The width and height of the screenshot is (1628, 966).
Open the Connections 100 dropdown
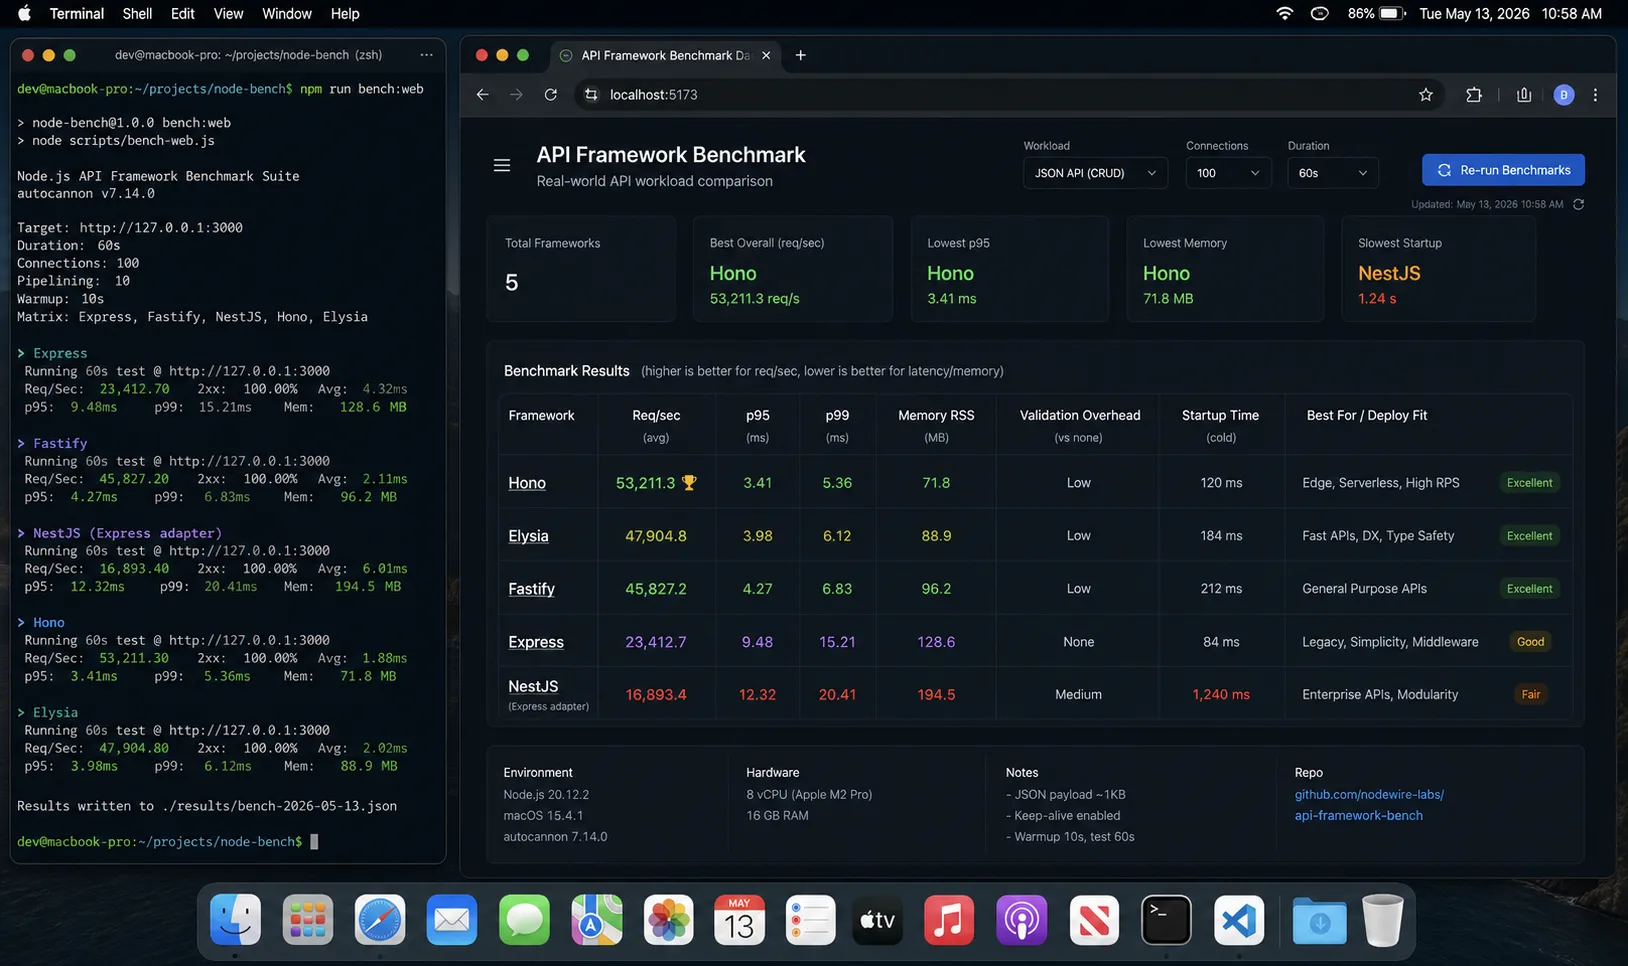[x=1228, y=173]
